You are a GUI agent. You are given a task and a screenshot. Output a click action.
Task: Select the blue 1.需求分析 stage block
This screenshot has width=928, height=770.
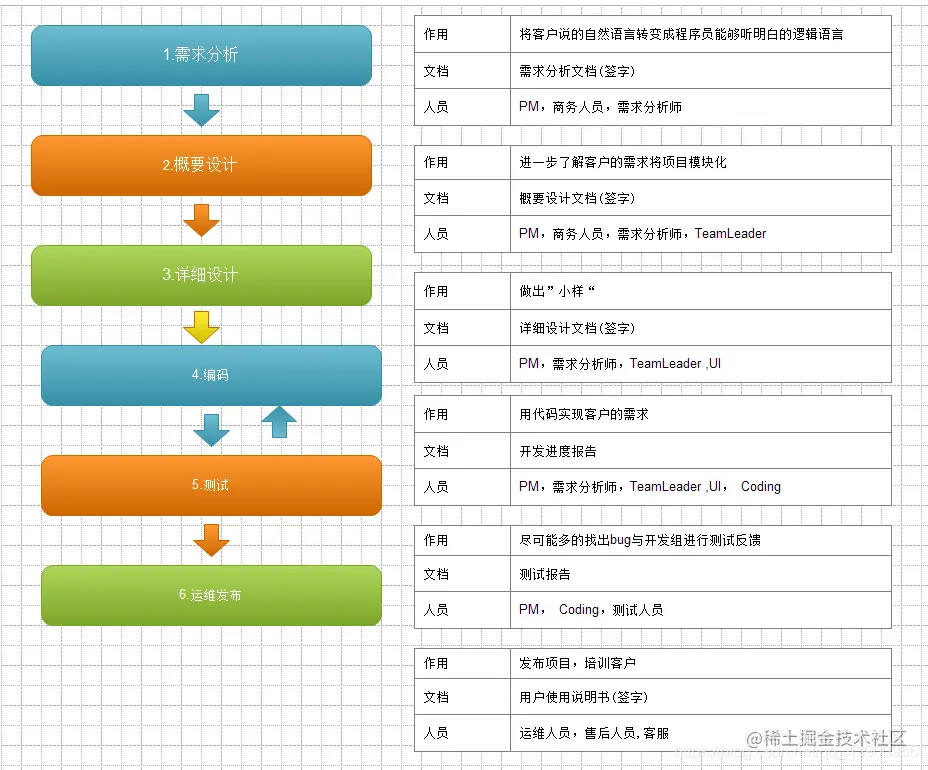click(202, 55)
